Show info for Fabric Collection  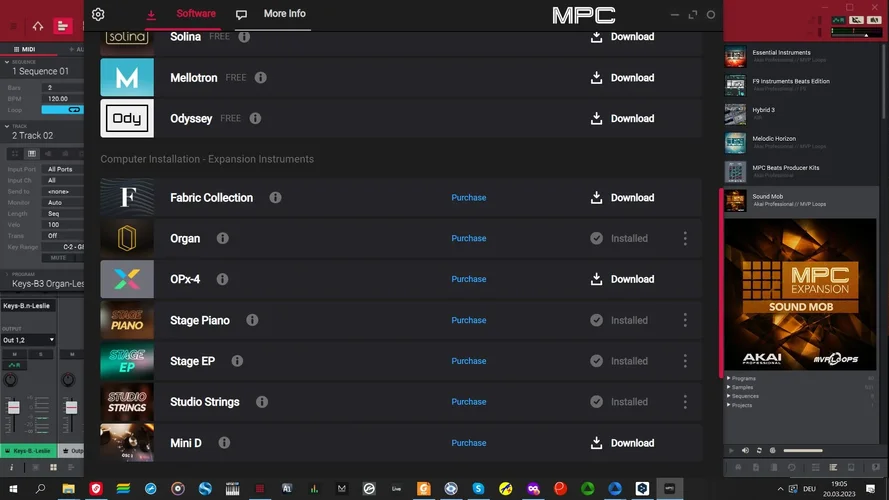point(275,198)
